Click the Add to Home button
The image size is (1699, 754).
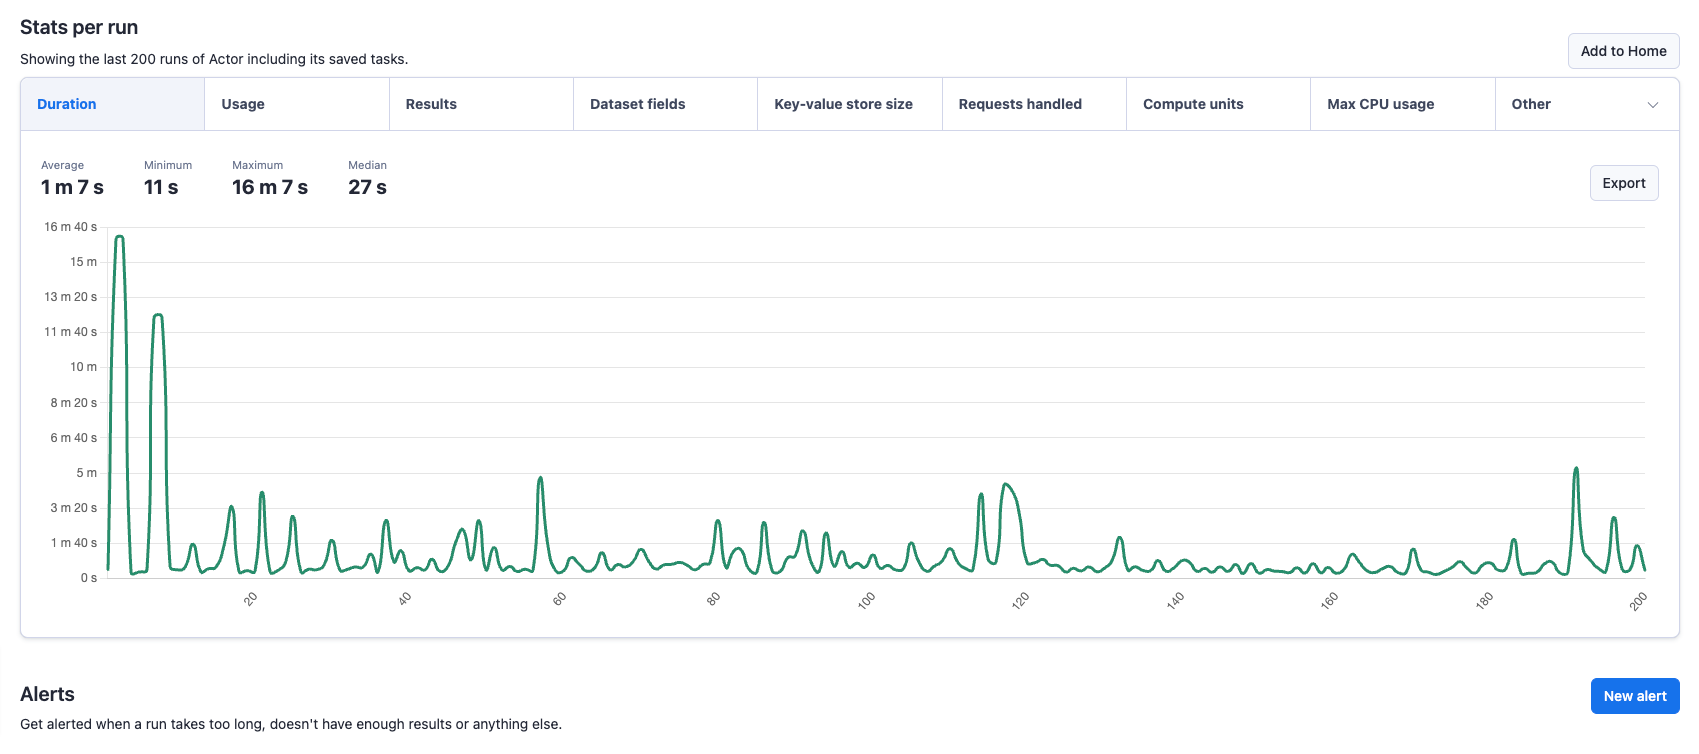click(1623, 51)
